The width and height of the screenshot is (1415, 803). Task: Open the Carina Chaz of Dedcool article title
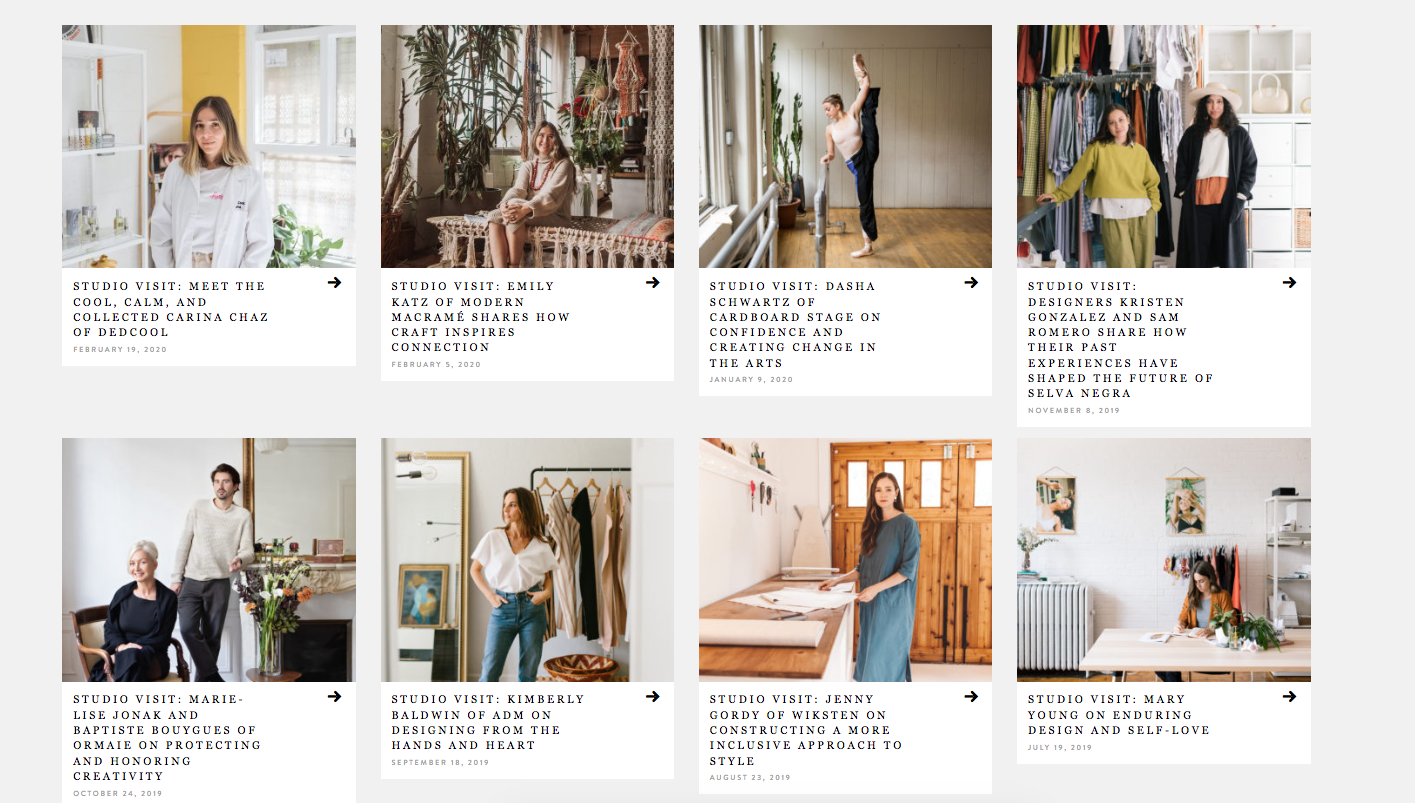pos(170,309)
